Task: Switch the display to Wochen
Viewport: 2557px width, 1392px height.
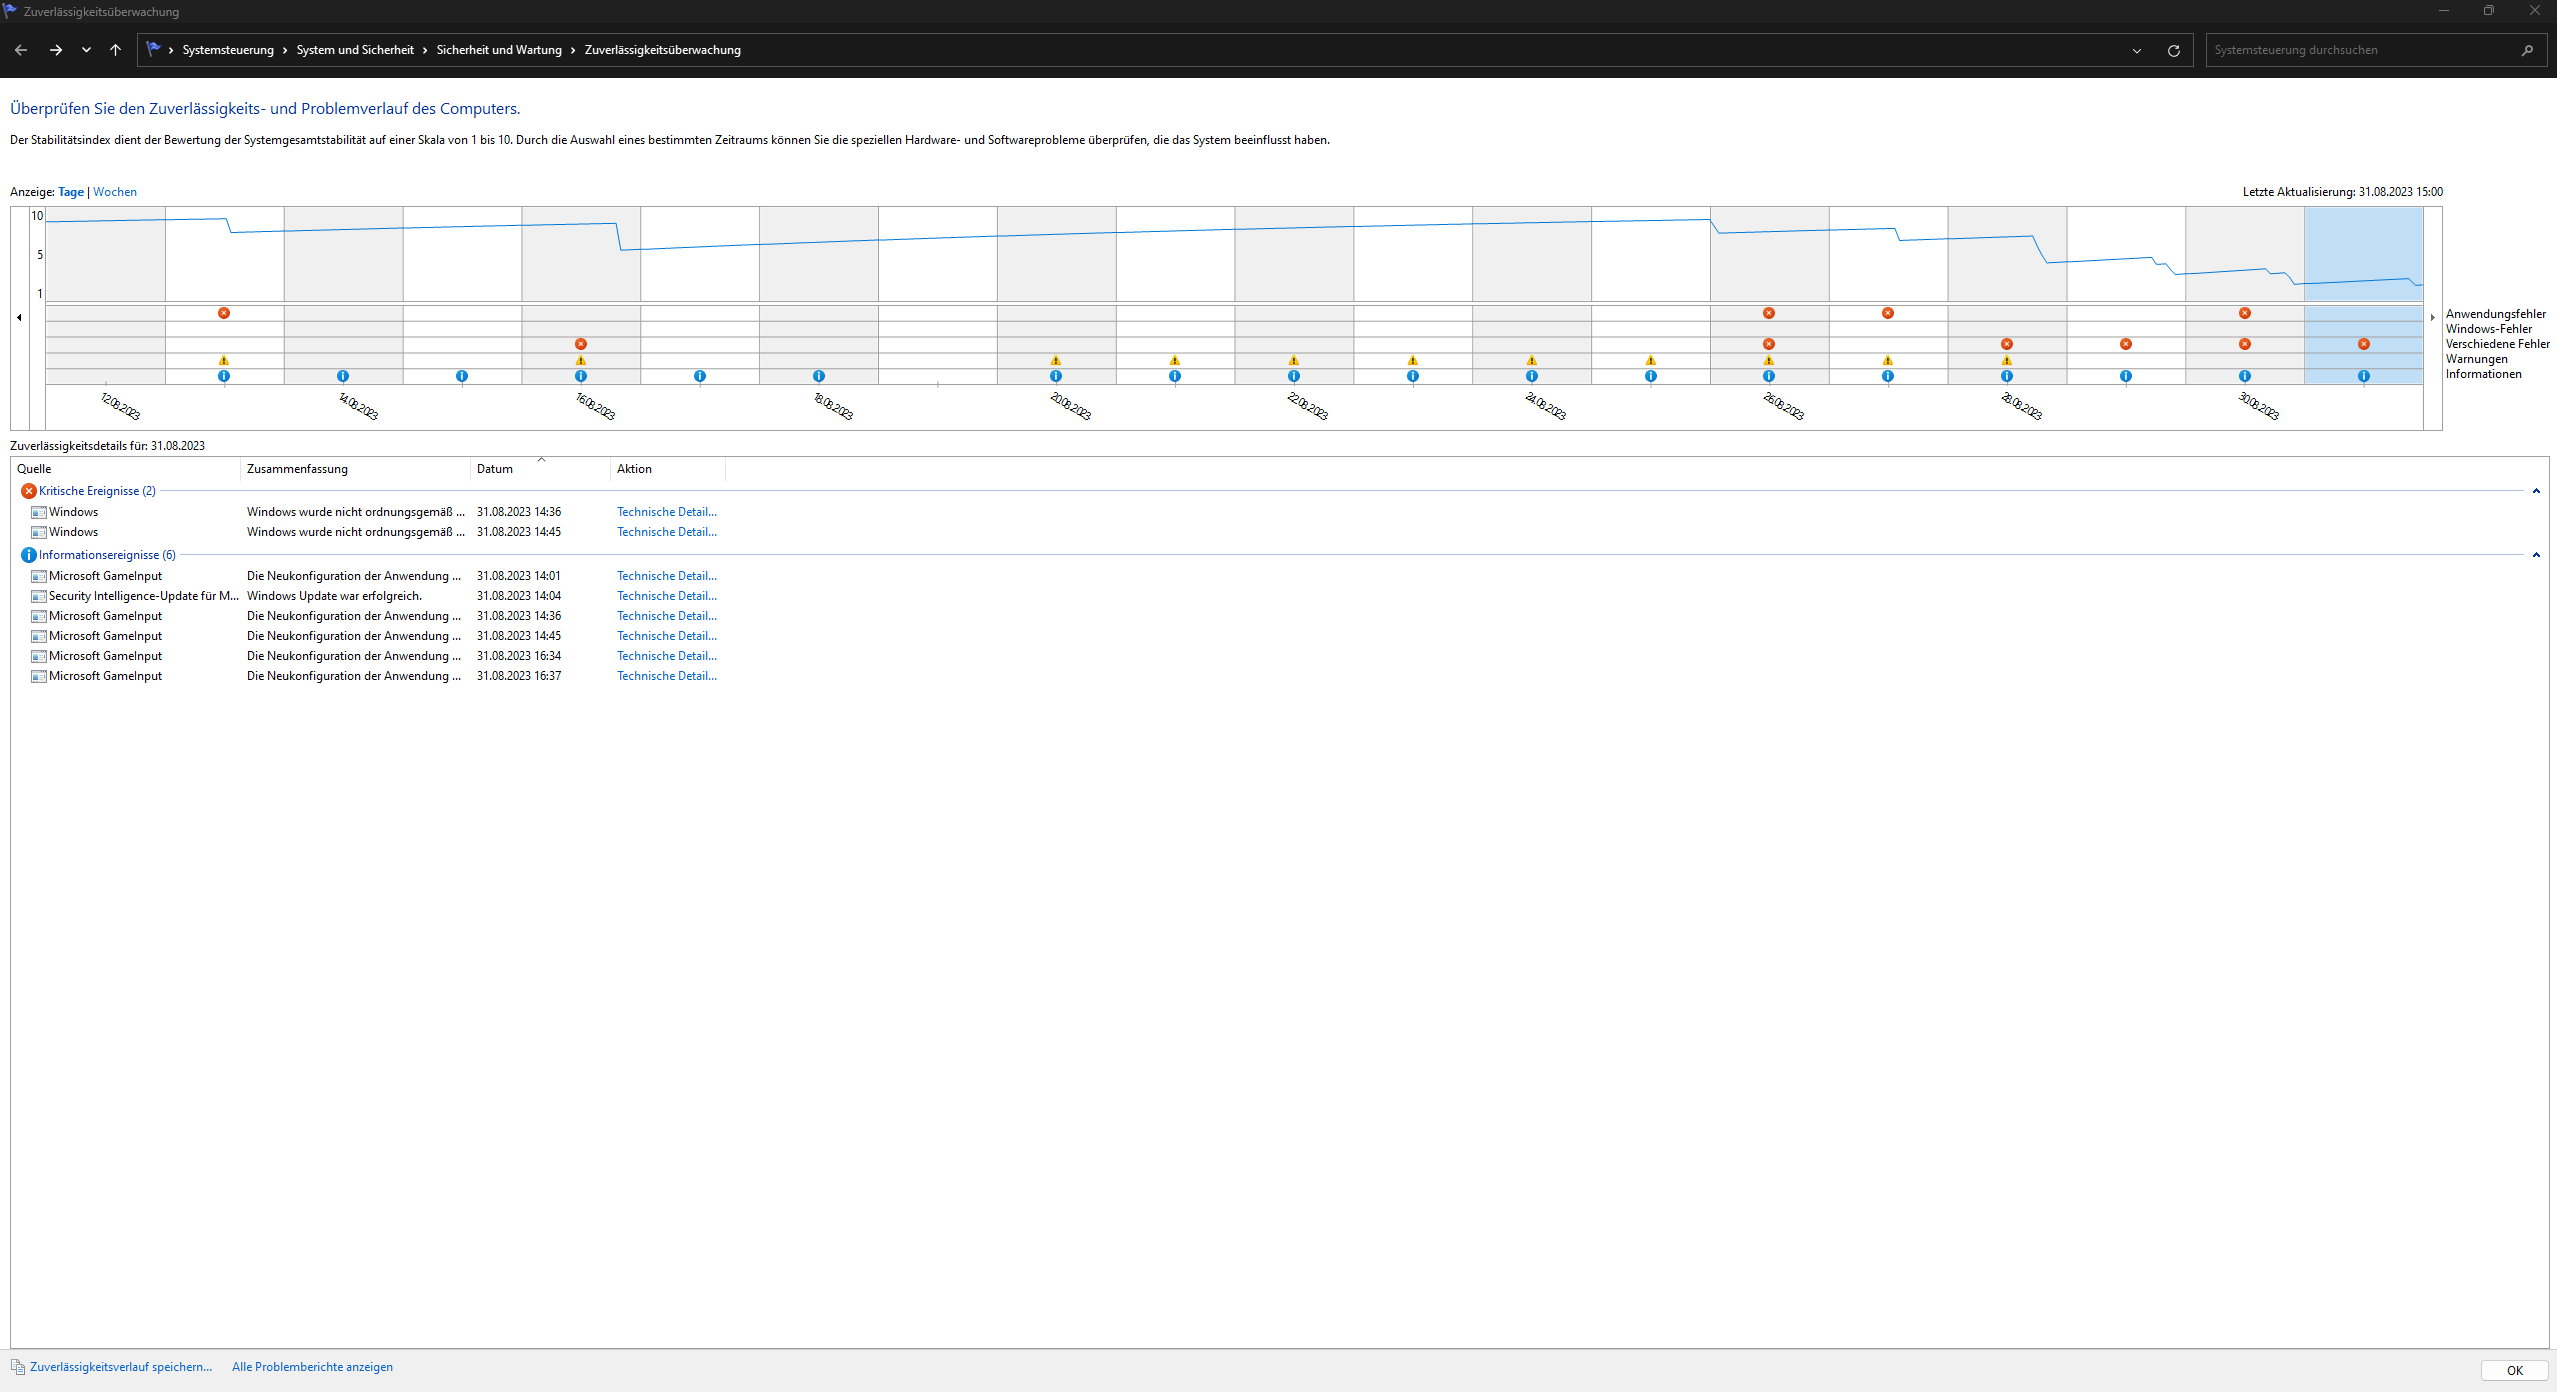Action: pyautogui.click(x=115, y=192)
